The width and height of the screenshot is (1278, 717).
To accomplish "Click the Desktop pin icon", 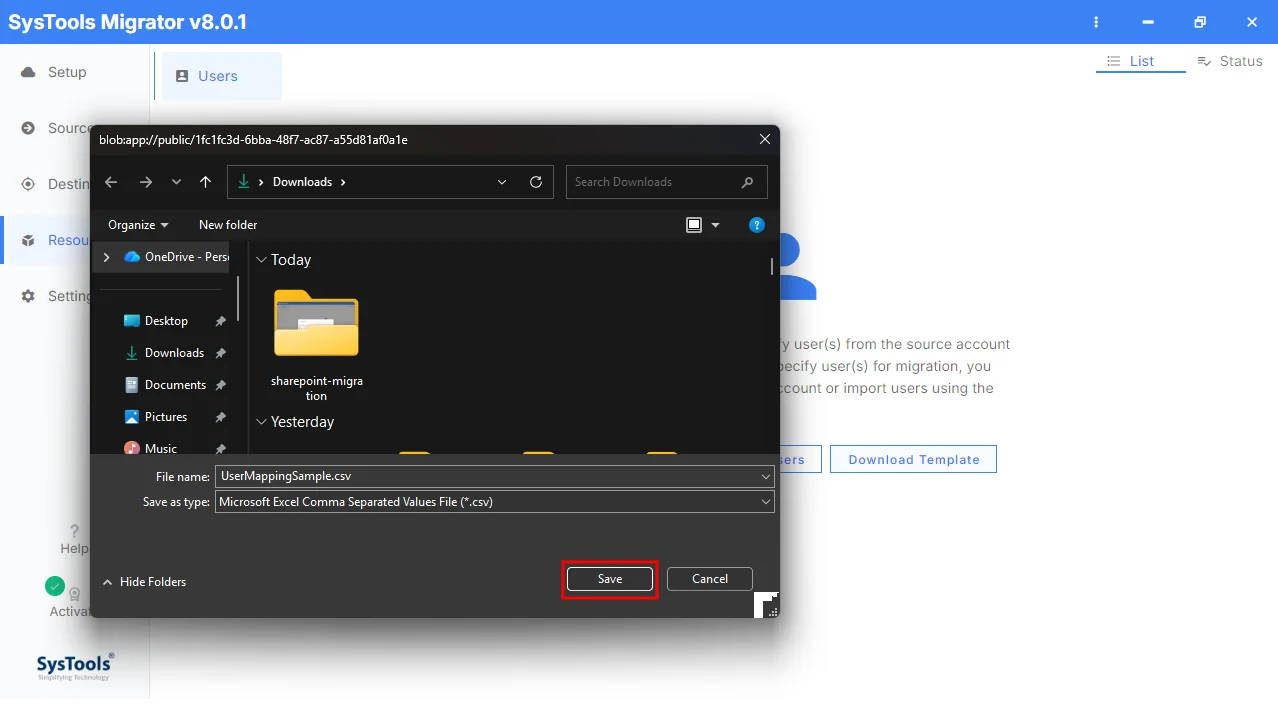I will point(220,321).
